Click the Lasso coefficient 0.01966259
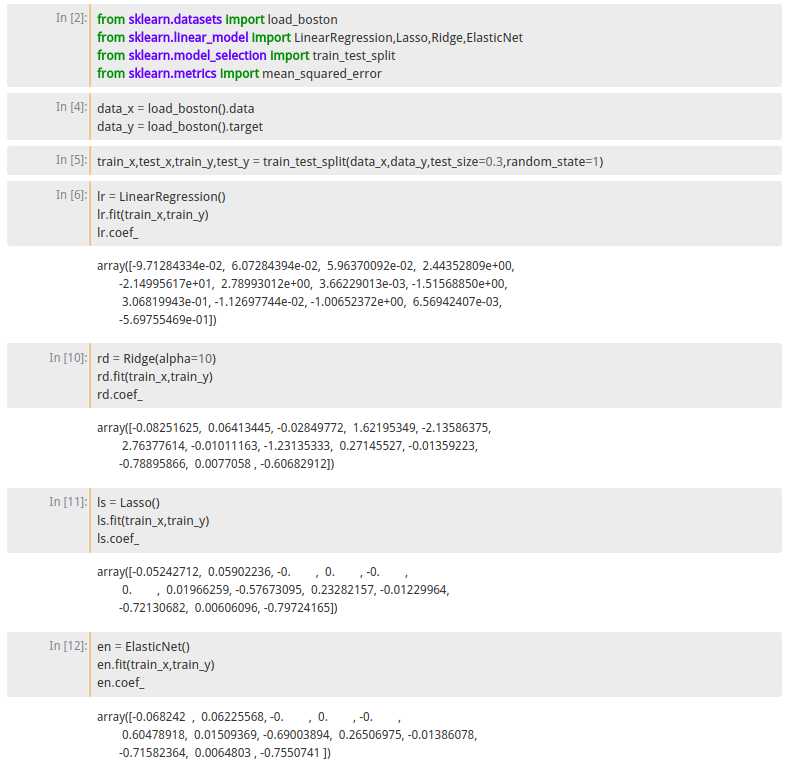Viewport: 785px width, 771px height. point(197,590)
